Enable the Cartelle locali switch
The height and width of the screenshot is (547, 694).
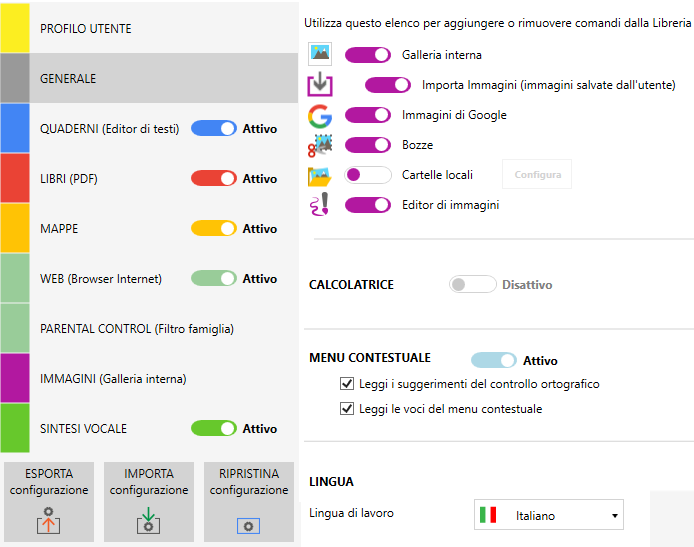coord(368,175)
